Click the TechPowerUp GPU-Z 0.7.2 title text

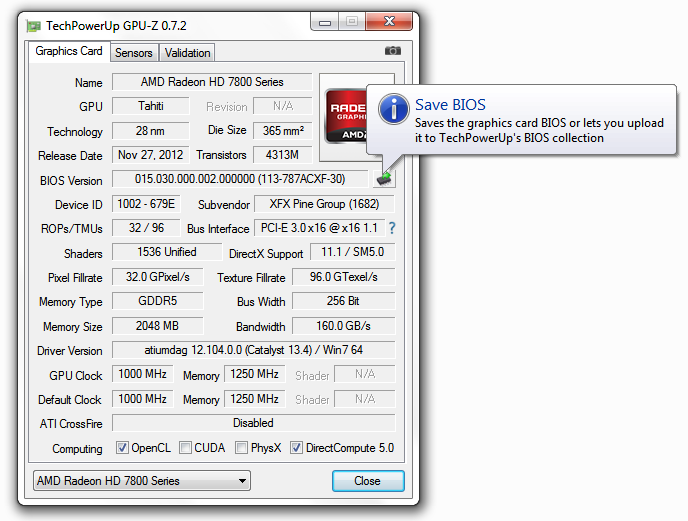tap(116, 26)
